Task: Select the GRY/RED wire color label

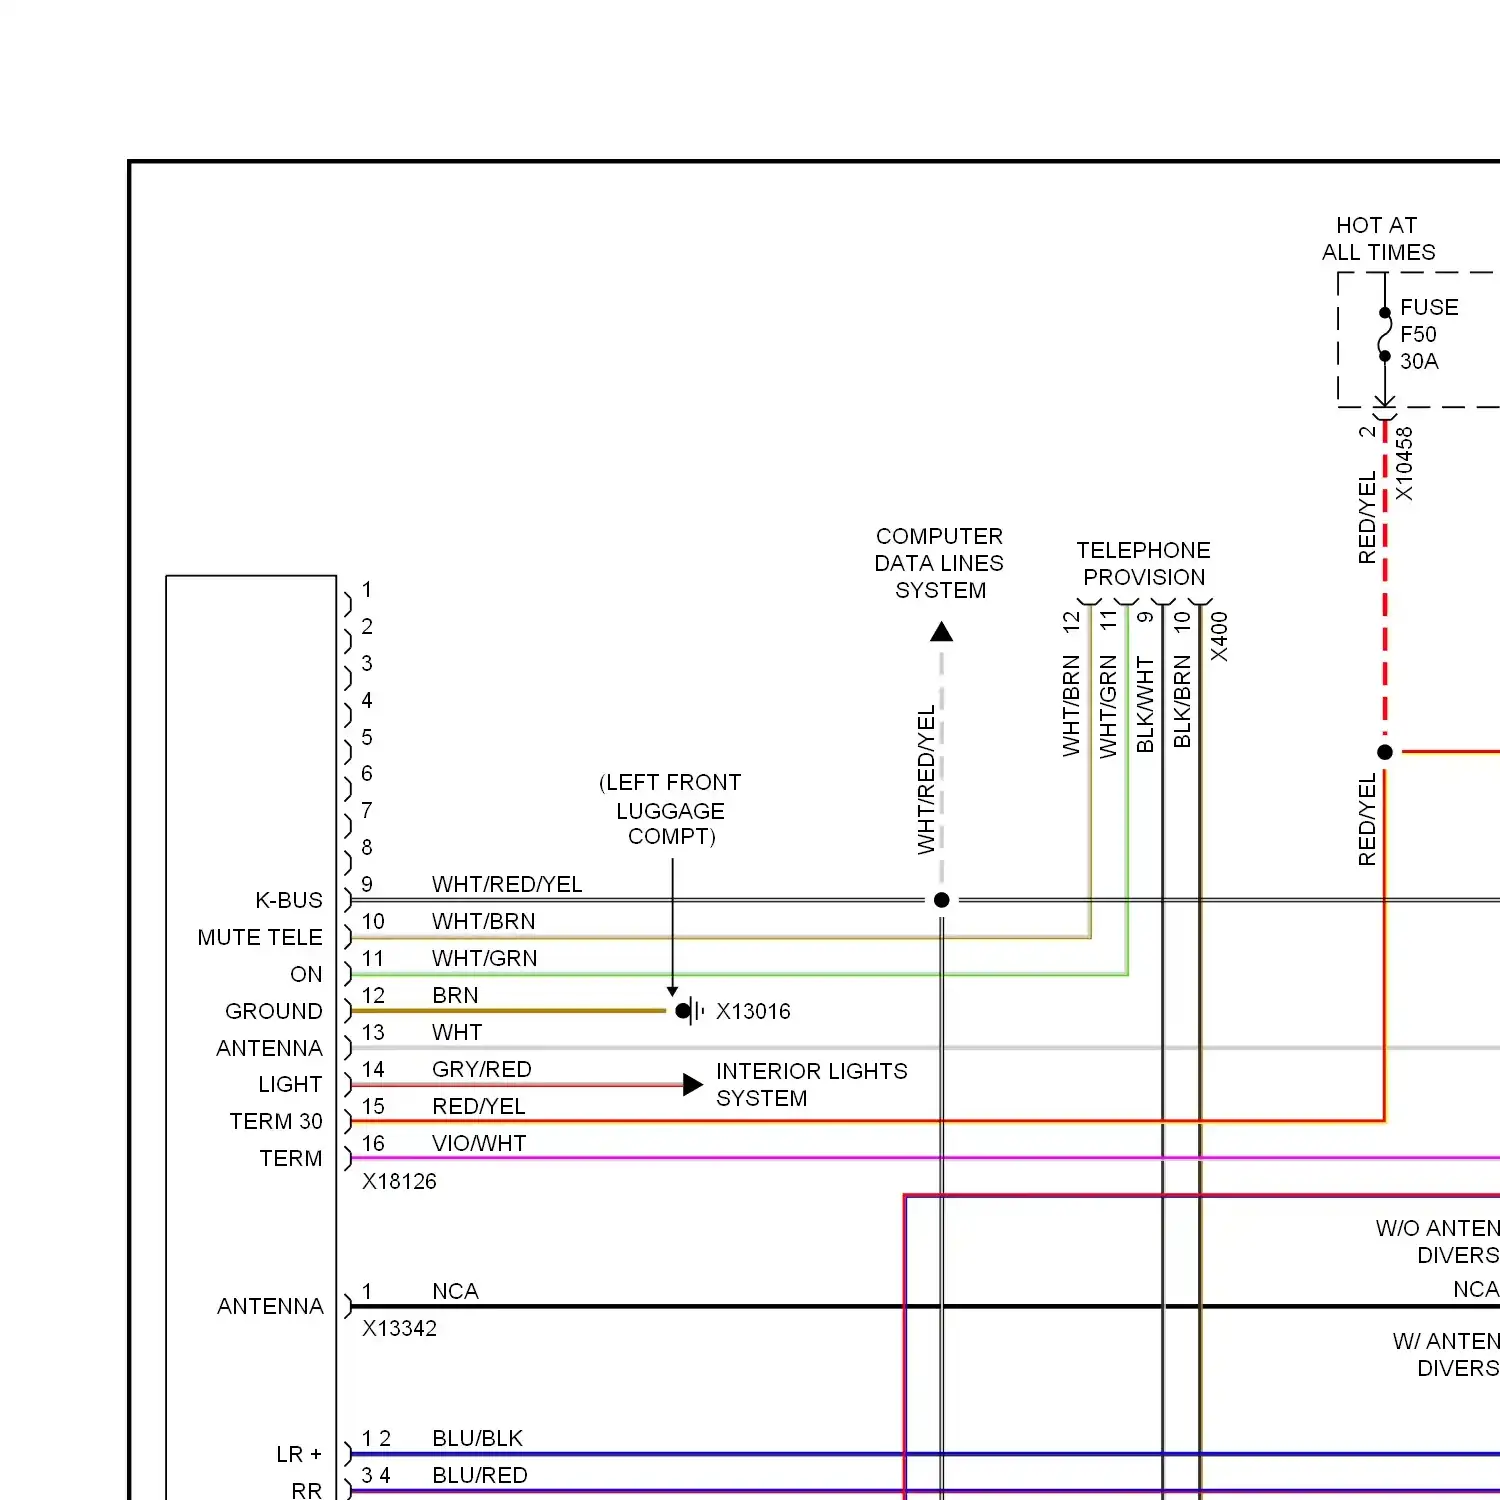Action: pos(481,1069)
